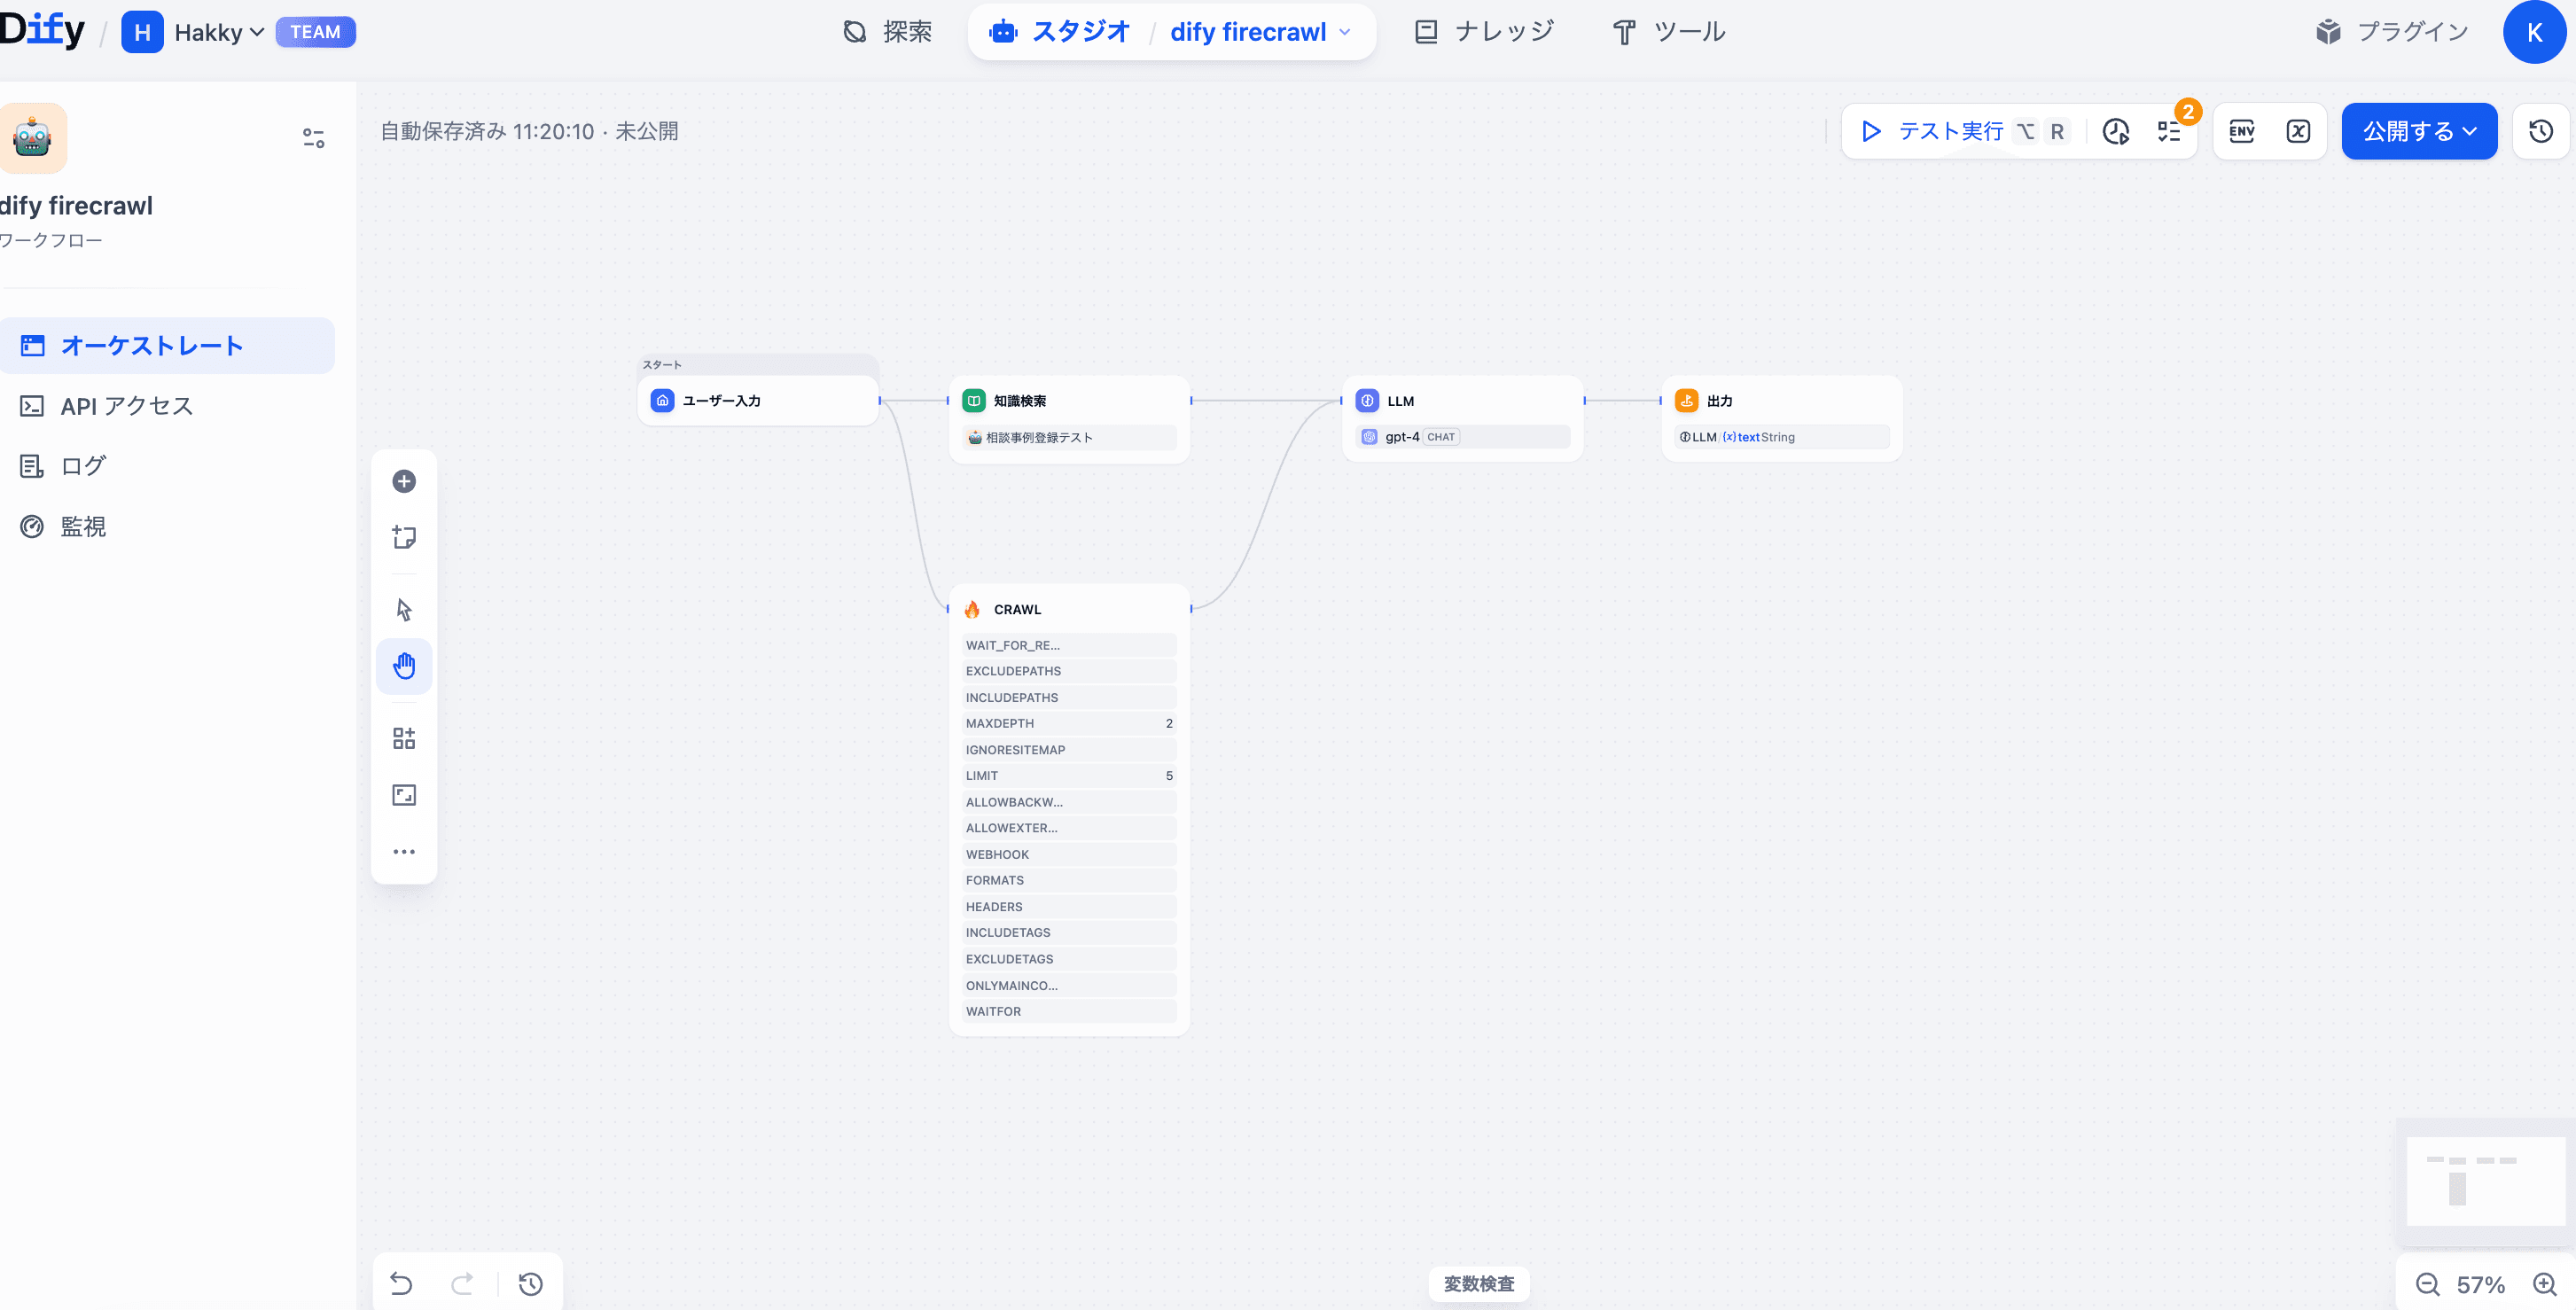Select the hand pan mode tool

(404, 666)
